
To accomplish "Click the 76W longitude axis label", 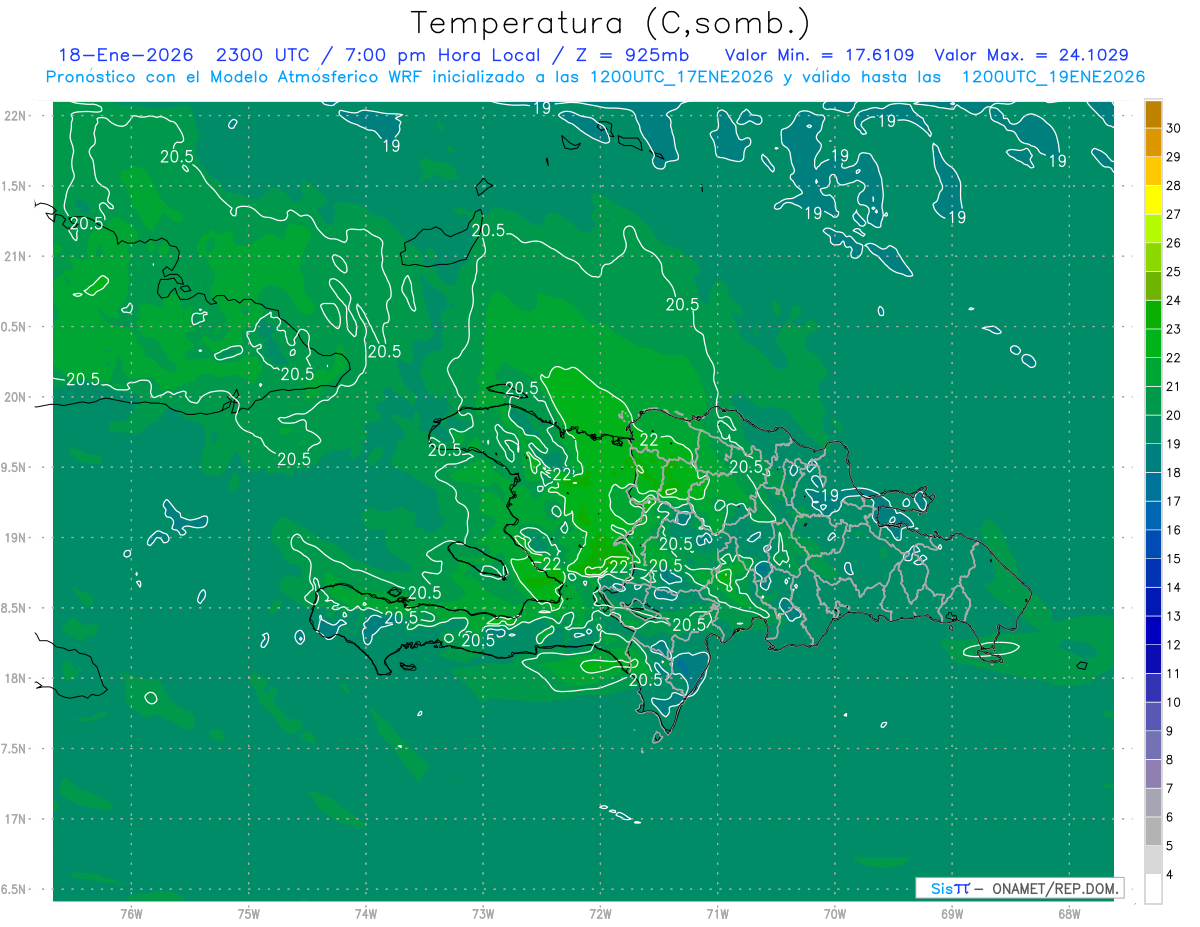I will 131,914.
